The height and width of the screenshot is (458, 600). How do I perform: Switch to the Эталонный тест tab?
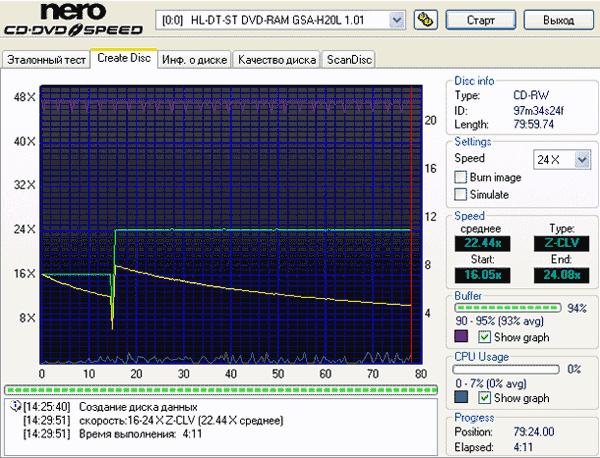(46, 60)
